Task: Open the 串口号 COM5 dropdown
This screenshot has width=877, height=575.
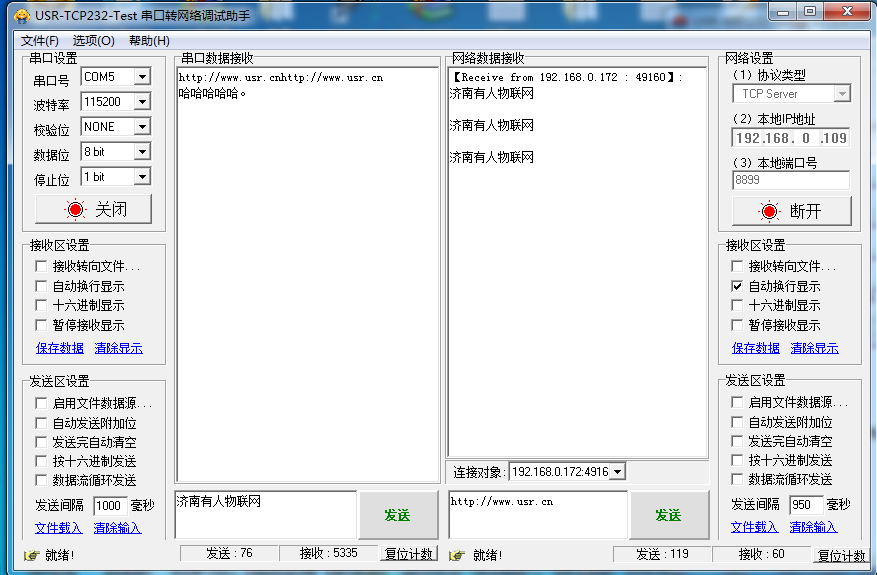Action: (x=141, y=77)
